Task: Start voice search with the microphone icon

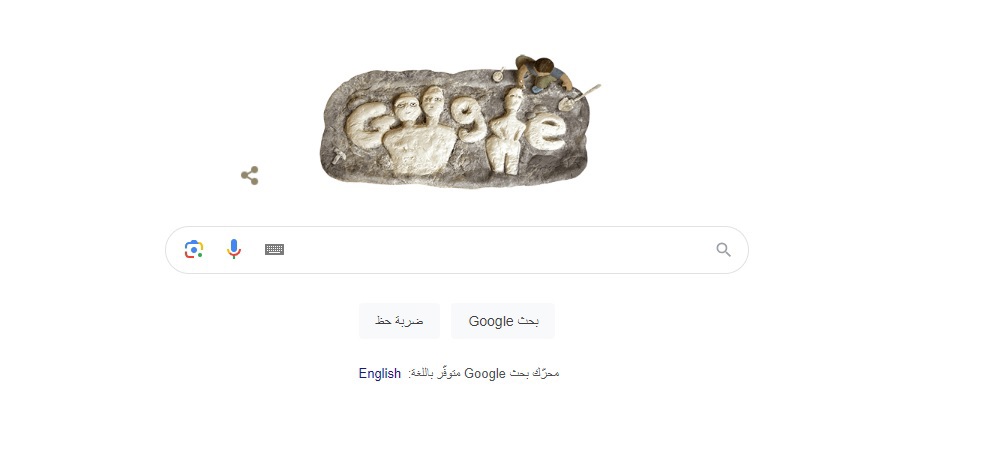Action: 234,249
